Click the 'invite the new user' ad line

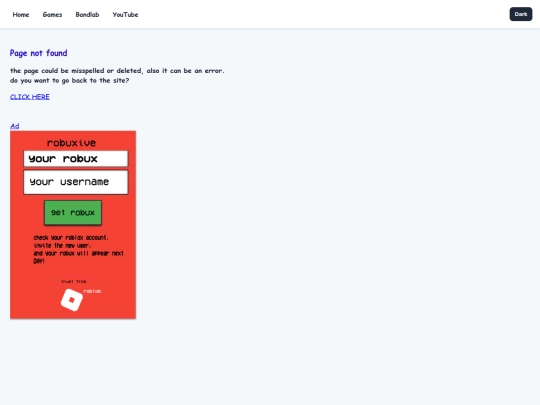62,246
